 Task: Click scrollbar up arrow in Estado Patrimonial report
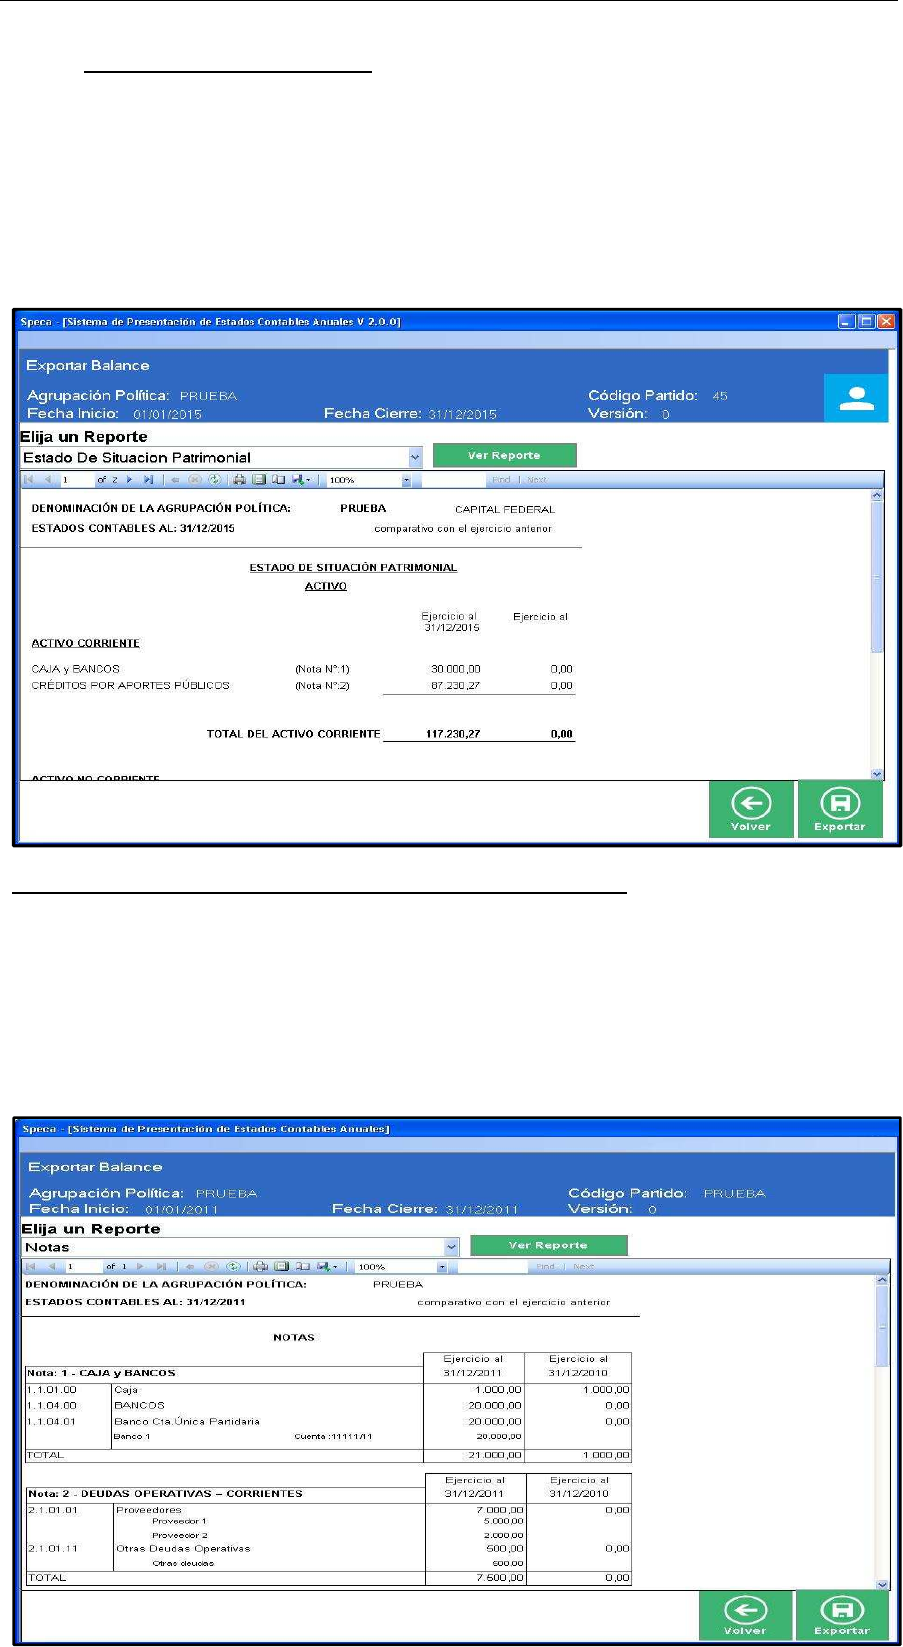877,496
